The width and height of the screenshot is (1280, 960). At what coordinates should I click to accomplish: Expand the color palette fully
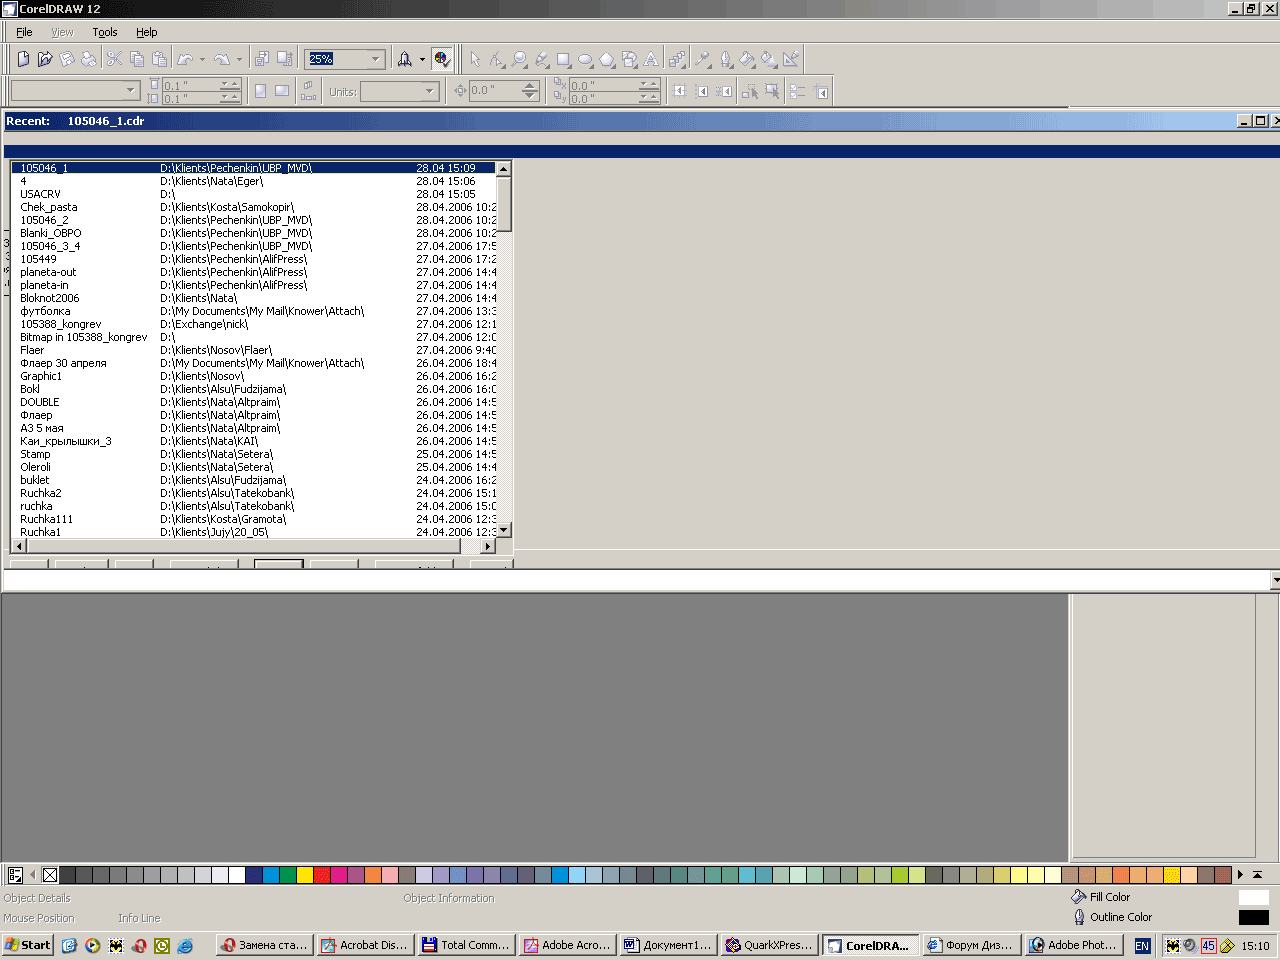coord(1257,875)
